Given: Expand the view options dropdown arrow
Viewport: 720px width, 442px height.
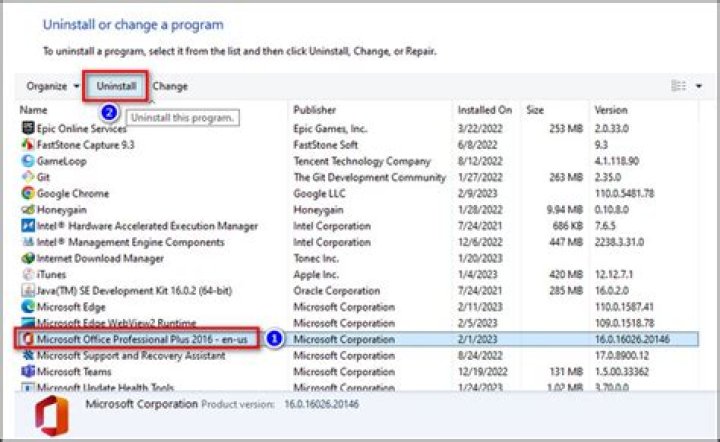Looking at the screenshot, I should (x=698, y=86).
